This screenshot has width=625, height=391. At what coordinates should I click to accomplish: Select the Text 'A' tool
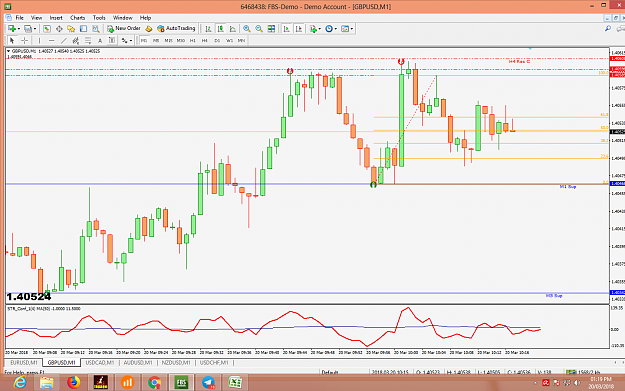coord(100,40)
